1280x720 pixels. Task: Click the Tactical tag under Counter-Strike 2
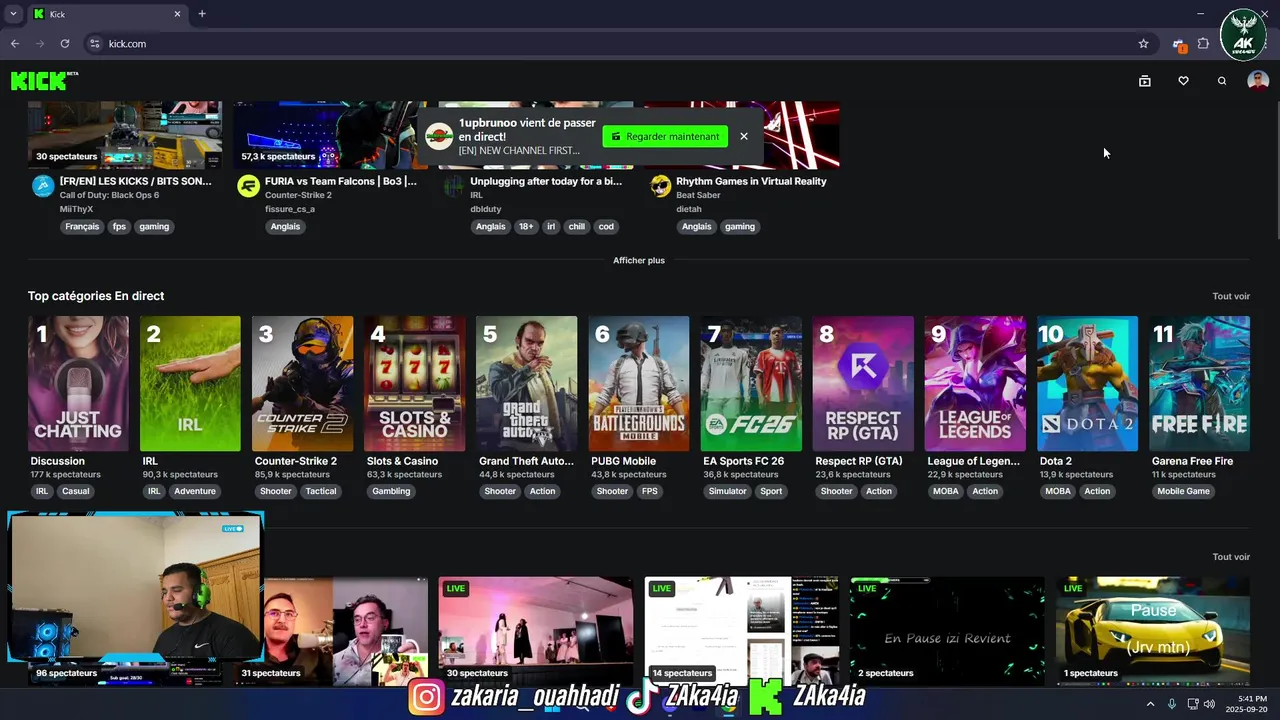(321, 491)
